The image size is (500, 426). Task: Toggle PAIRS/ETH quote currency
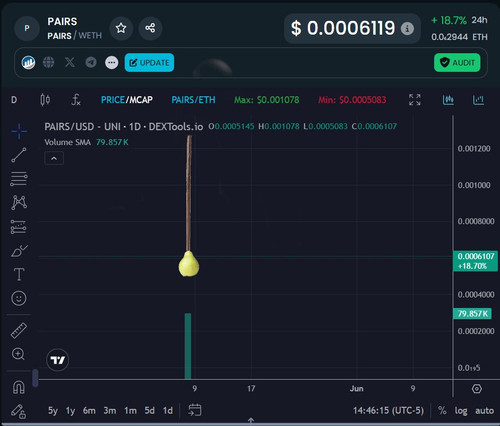(x=193, y=100)
